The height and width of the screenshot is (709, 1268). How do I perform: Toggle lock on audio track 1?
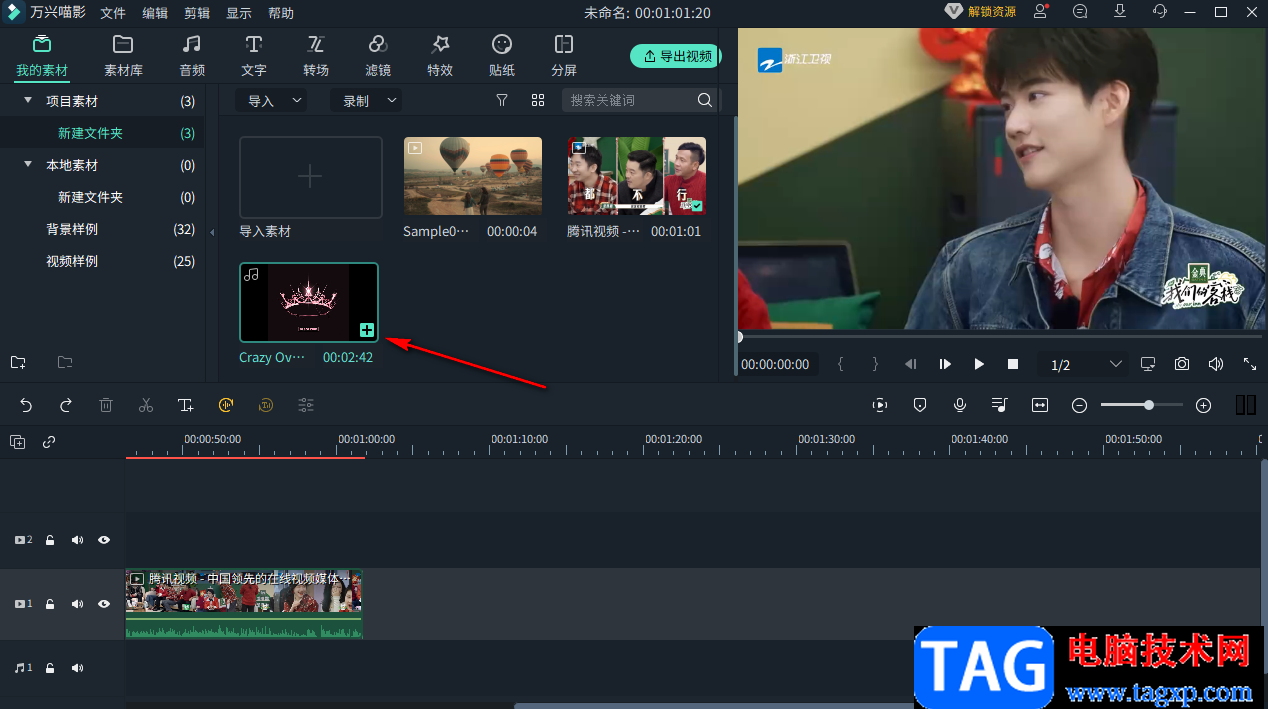click(49, 668)
